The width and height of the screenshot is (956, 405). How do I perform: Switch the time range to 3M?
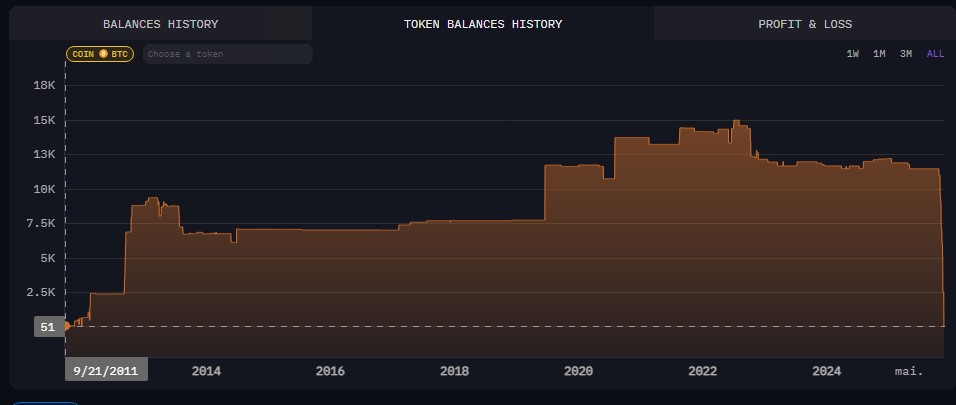coord(906,54)
